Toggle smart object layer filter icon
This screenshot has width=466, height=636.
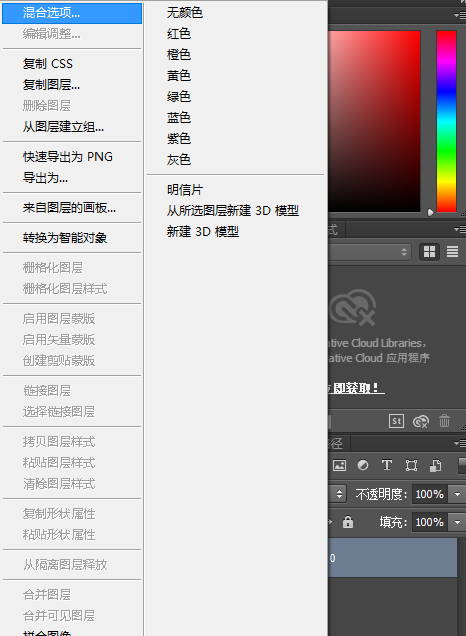(435, 466)
